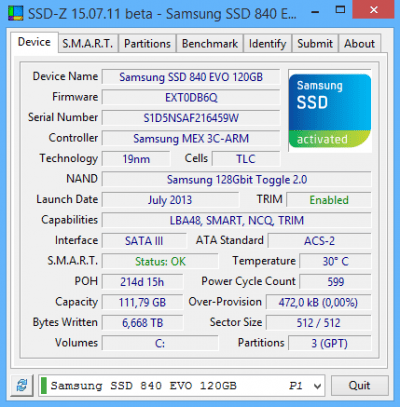Click the TRIM status 'Enabled'
This screenshot has width=400, height=407.
329,200
